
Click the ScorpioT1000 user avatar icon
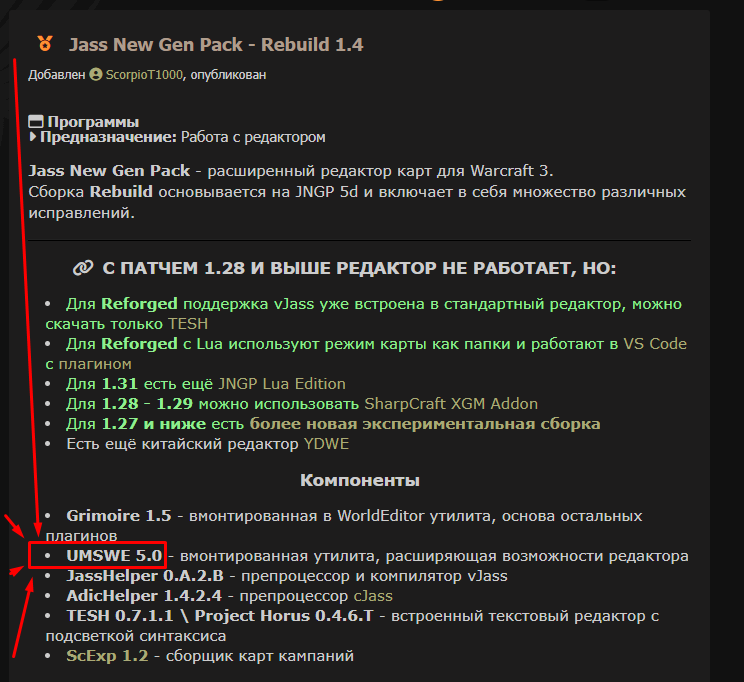(96, 75)
